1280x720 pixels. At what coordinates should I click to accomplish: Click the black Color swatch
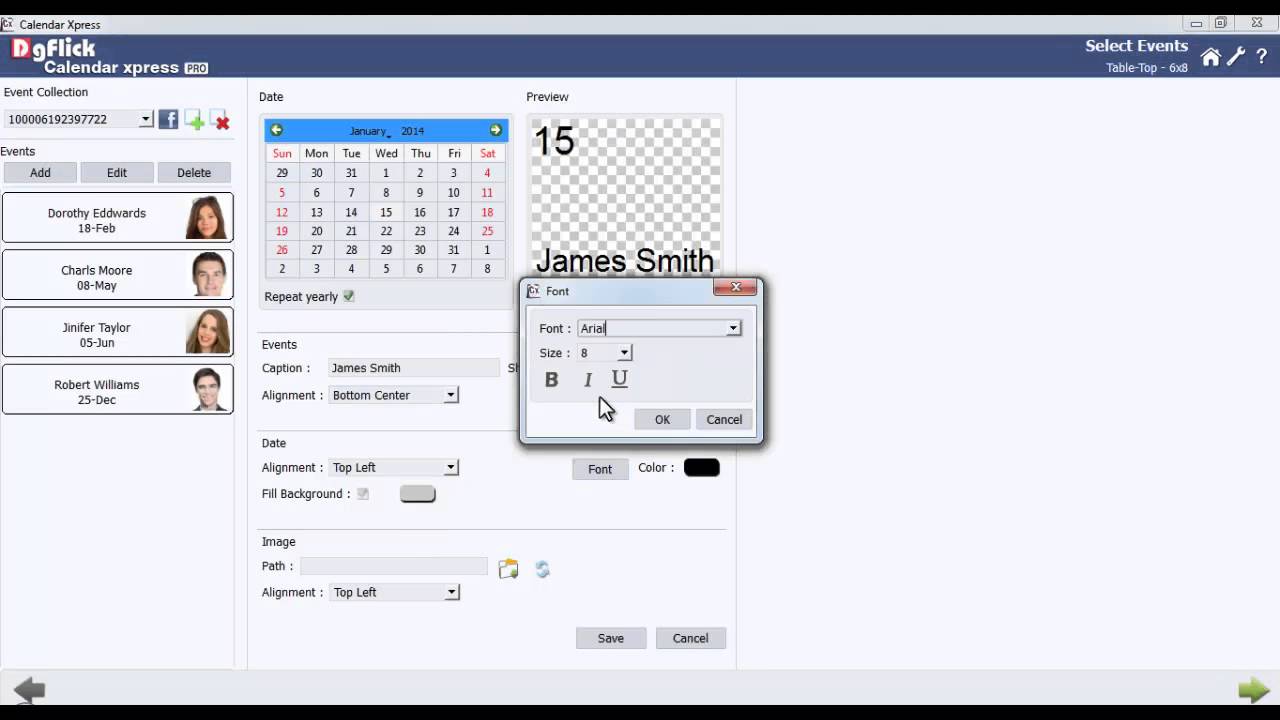702,467
